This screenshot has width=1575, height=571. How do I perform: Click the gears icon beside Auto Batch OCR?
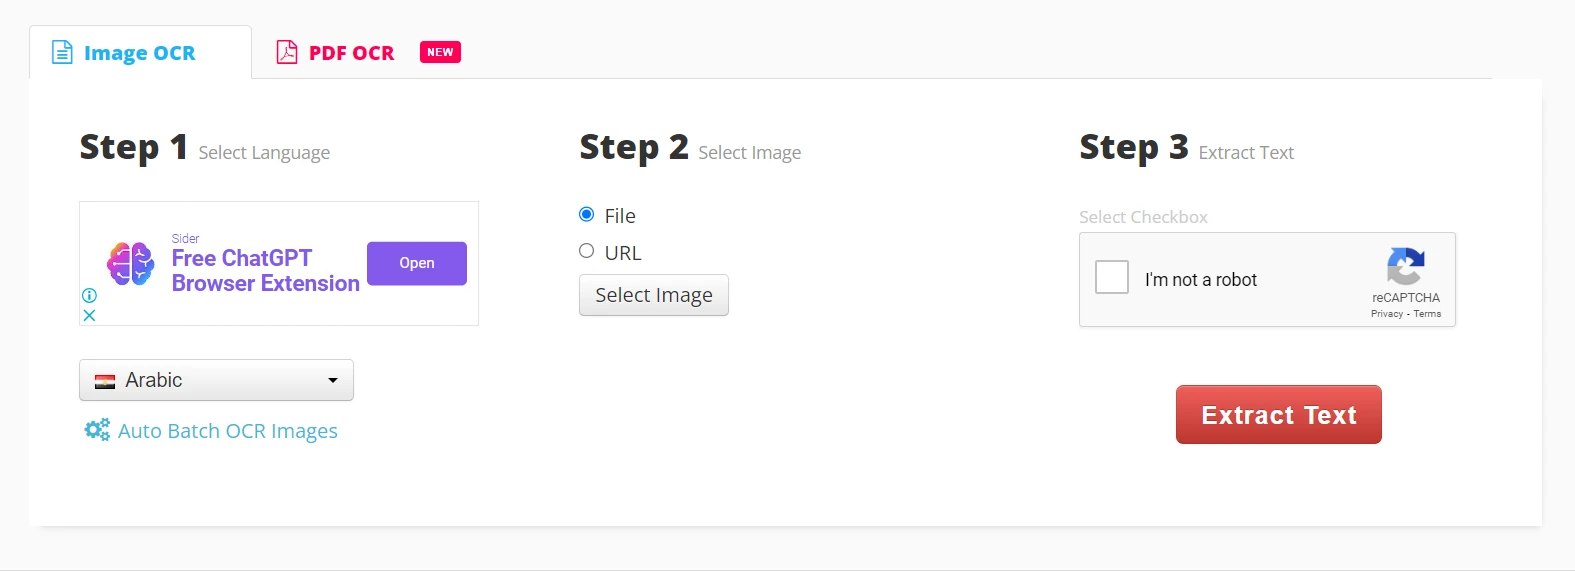click(97, 430)
